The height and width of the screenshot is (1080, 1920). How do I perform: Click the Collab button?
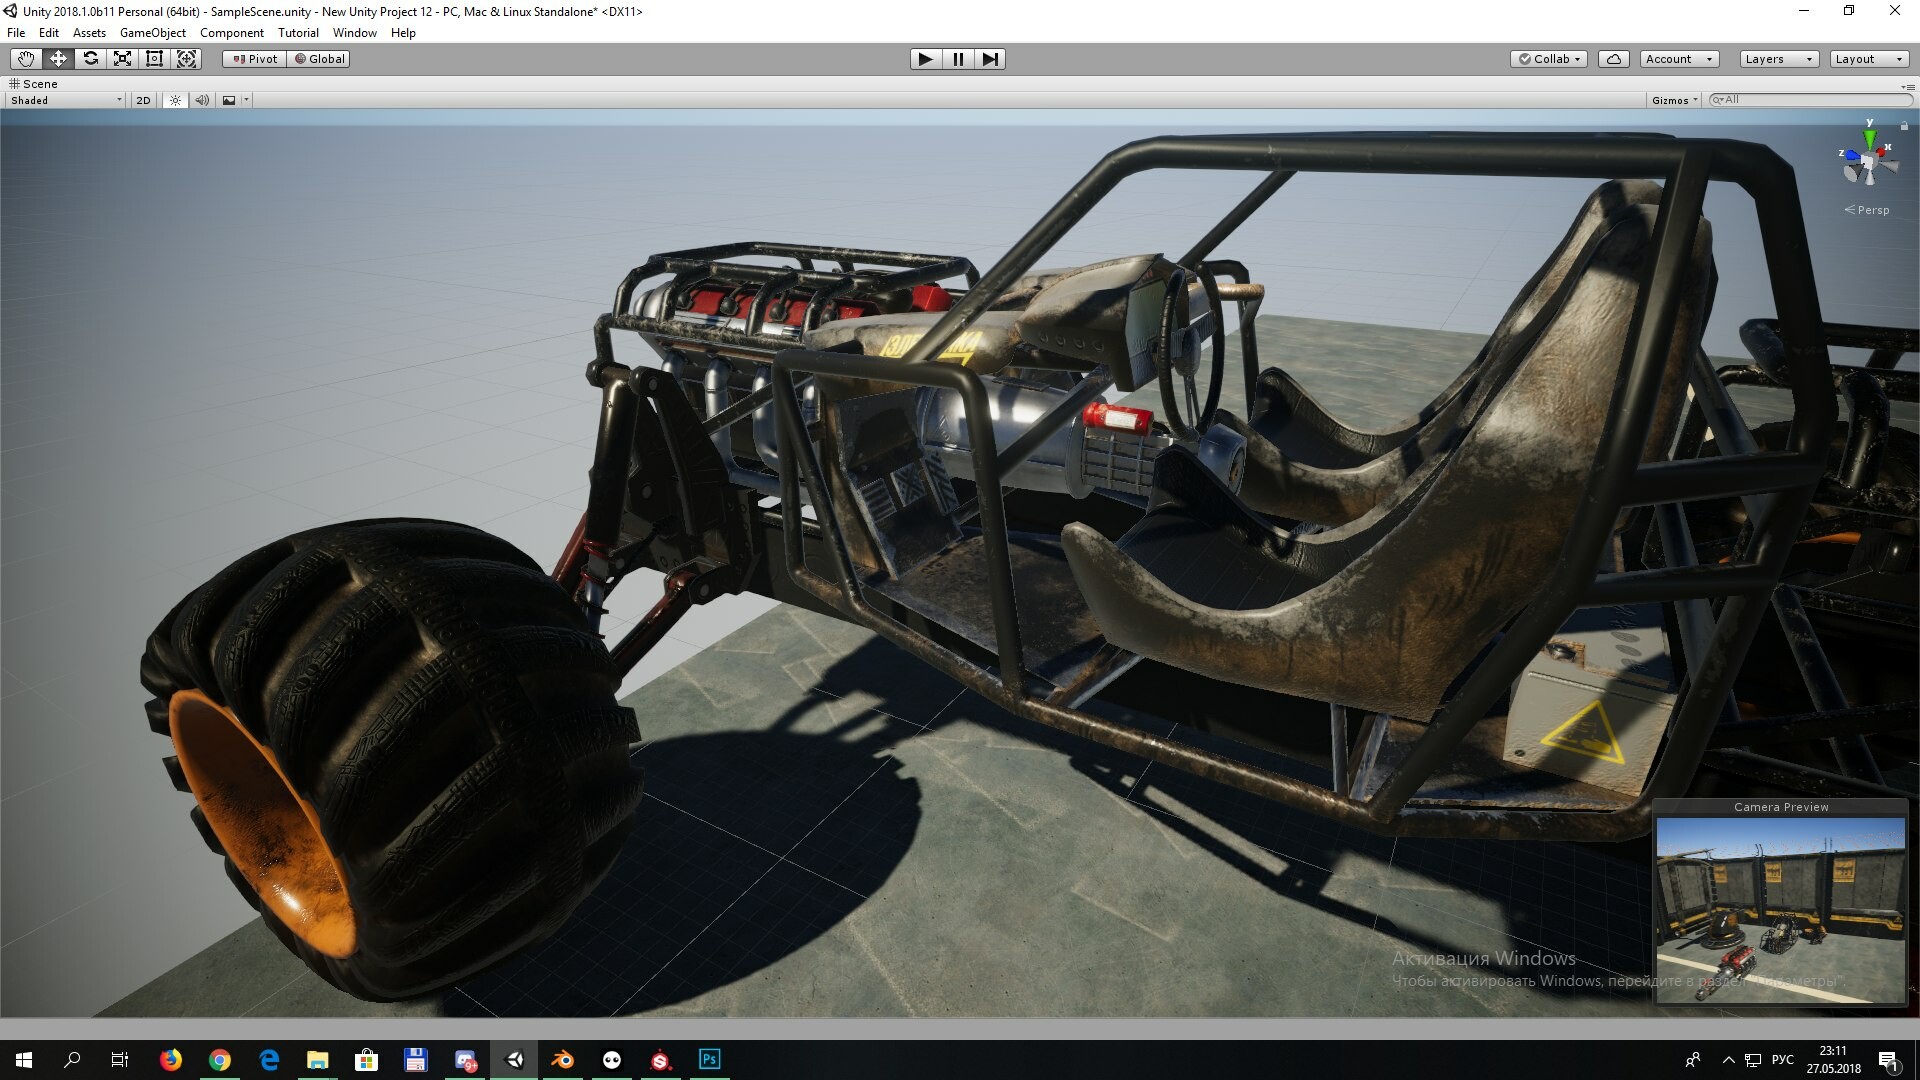tap(1549, 59)
